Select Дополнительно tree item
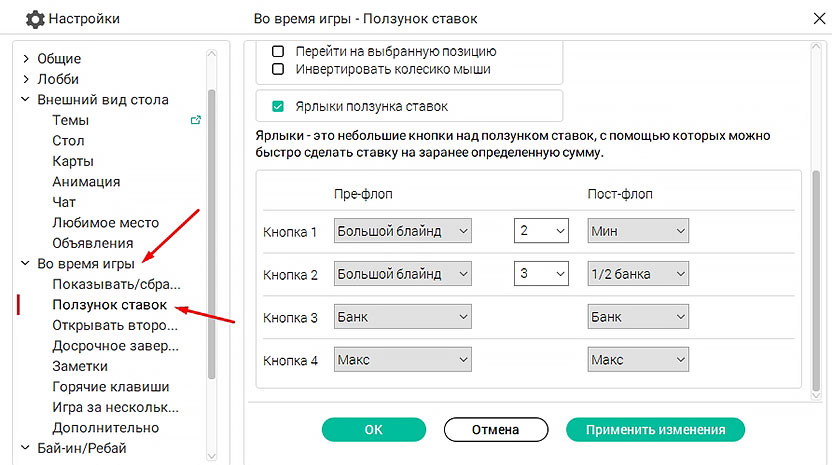 coord(106,428)
